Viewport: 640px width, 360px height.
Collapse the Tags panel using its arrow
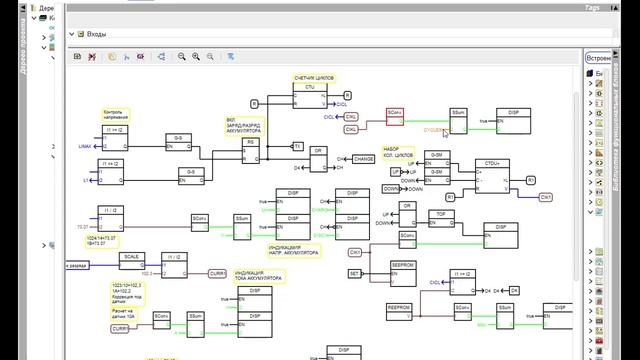coord(615,8)
